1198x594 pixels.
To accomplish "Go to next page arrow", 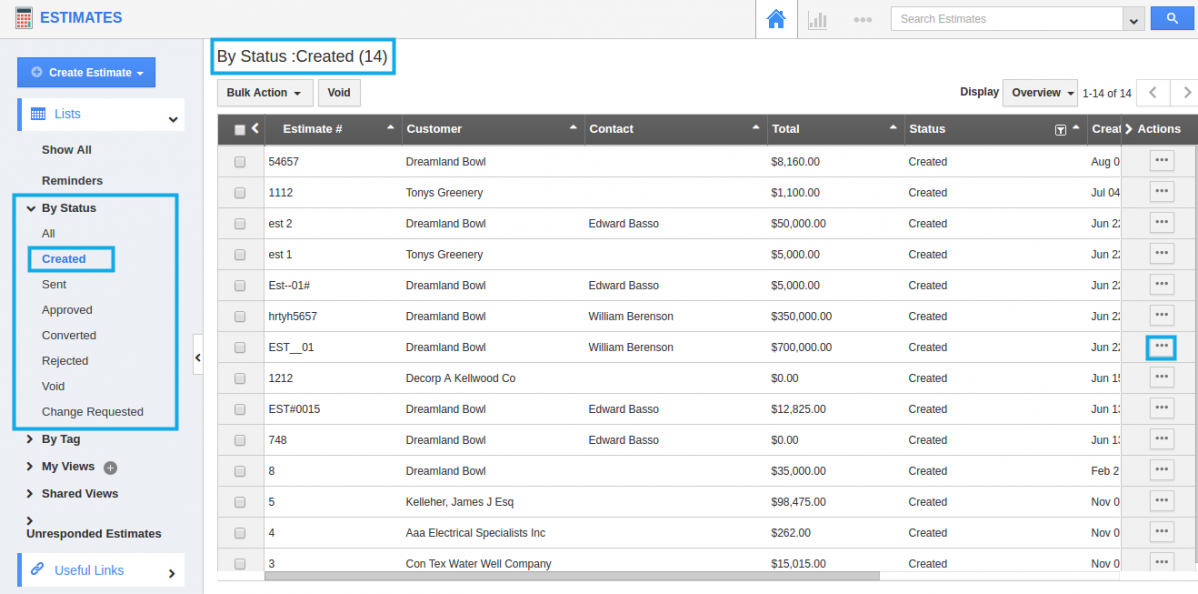I will pyautogui.click(x=1187, y=93).
